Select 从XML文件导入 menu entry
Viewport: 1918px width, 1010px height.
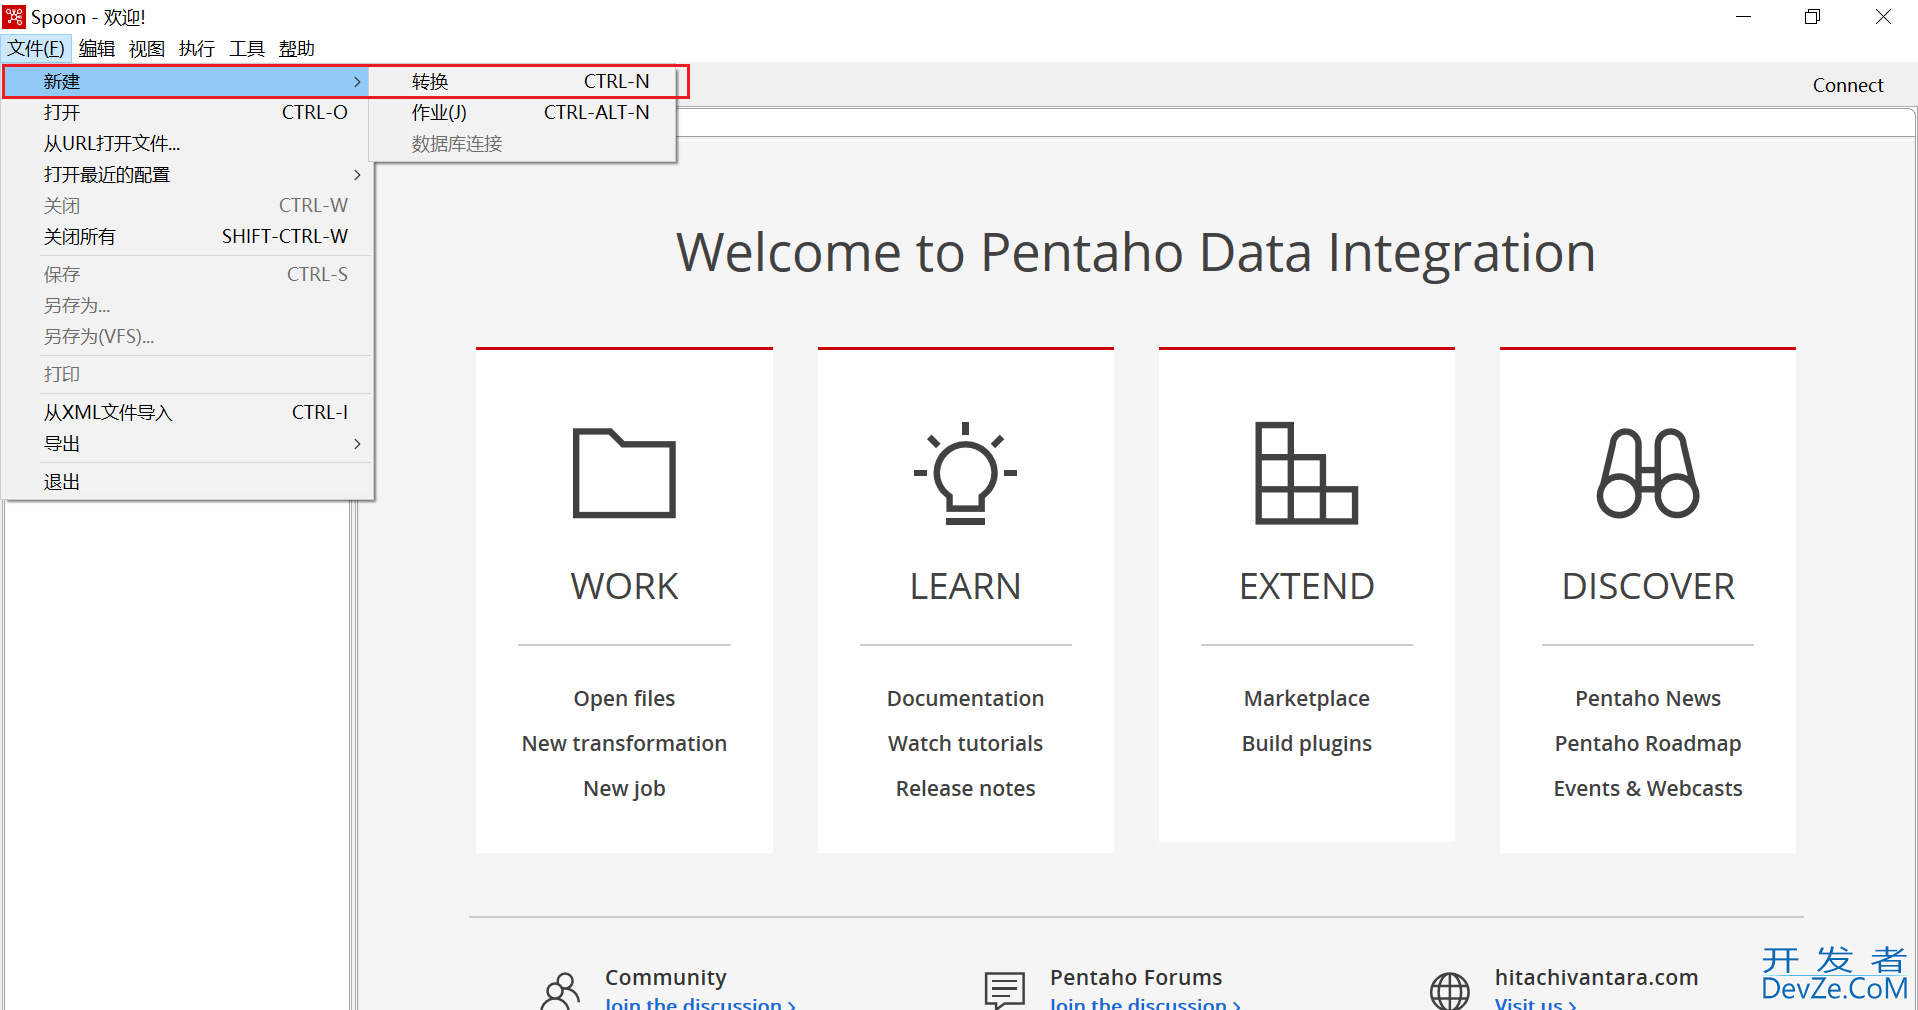point(187,413)
